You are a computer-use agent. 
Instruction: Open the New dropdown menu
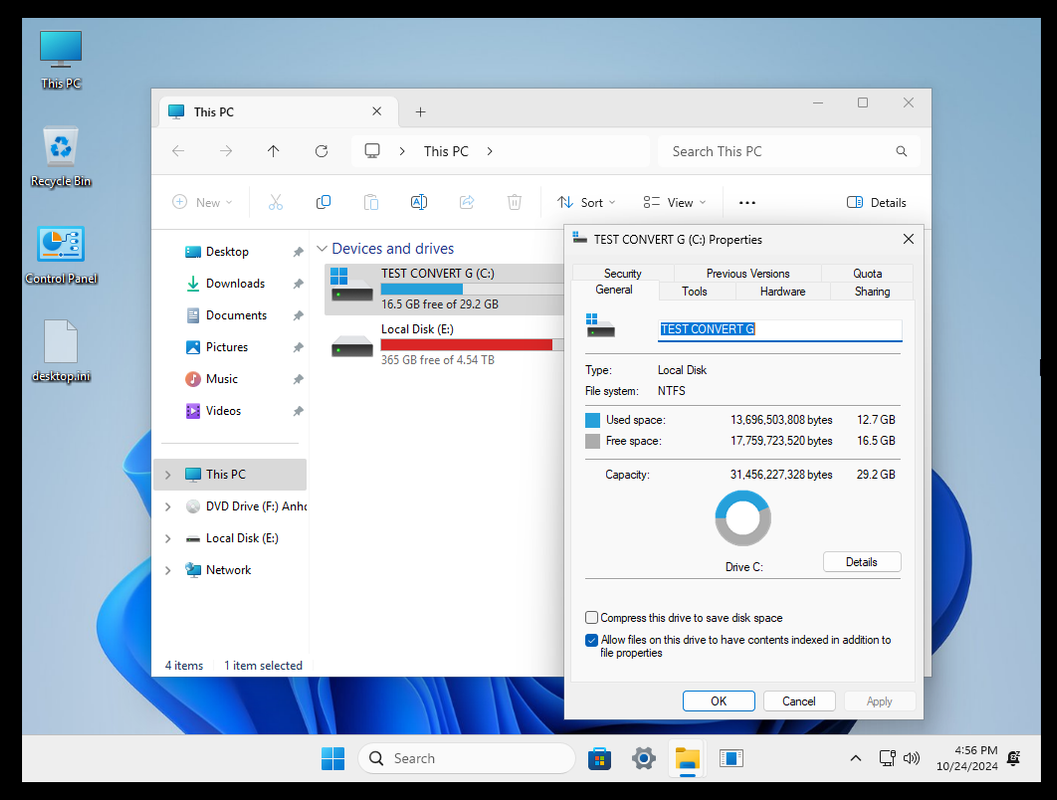[202, 202]
